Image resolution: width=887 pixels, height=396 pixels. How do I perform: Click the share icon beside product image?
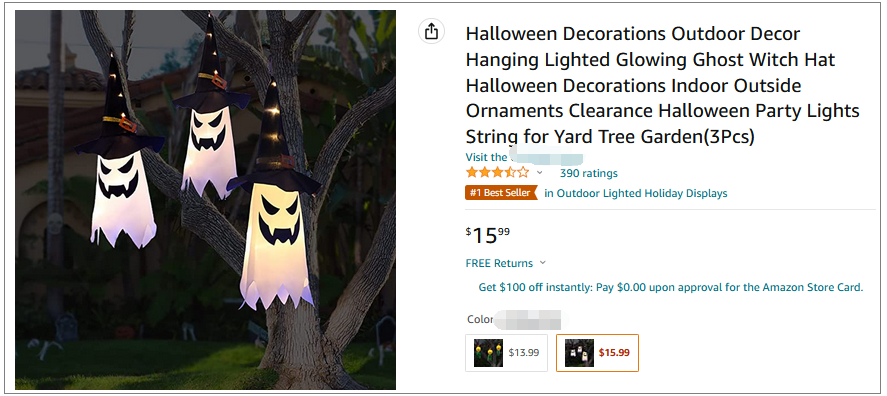click(431, 31)
